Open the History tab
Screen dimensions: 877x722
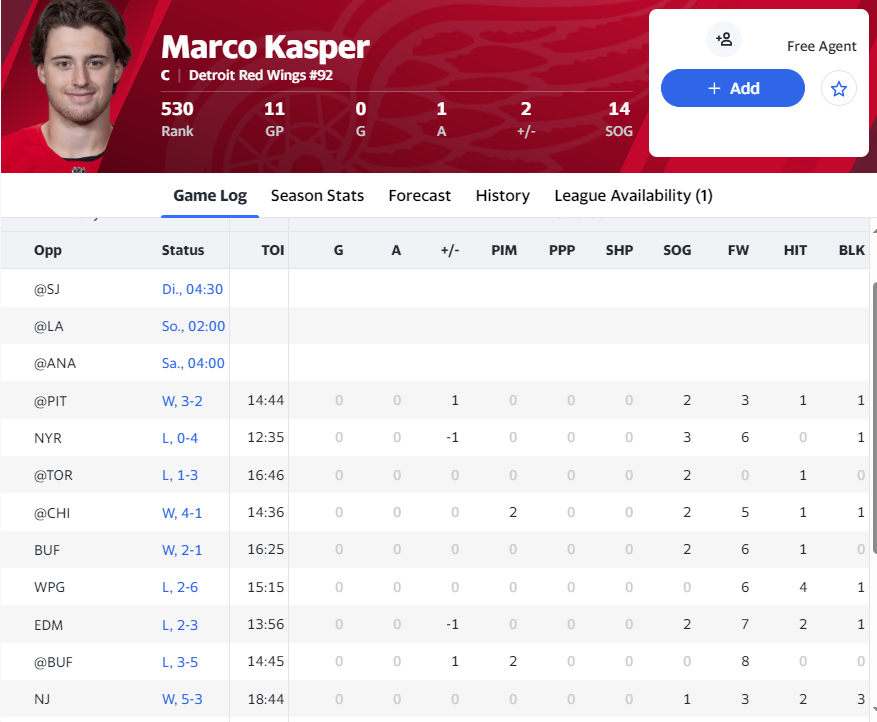click(x=502, y=196)
